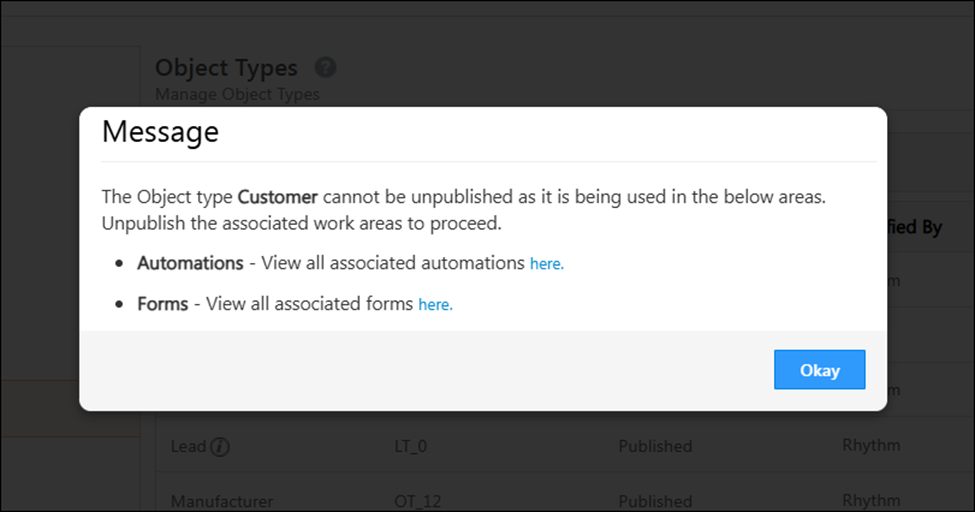This screenshot has width=975, height=512.
Task: Click Rhythm in the Lead row
Action: (x=871, y=445)
